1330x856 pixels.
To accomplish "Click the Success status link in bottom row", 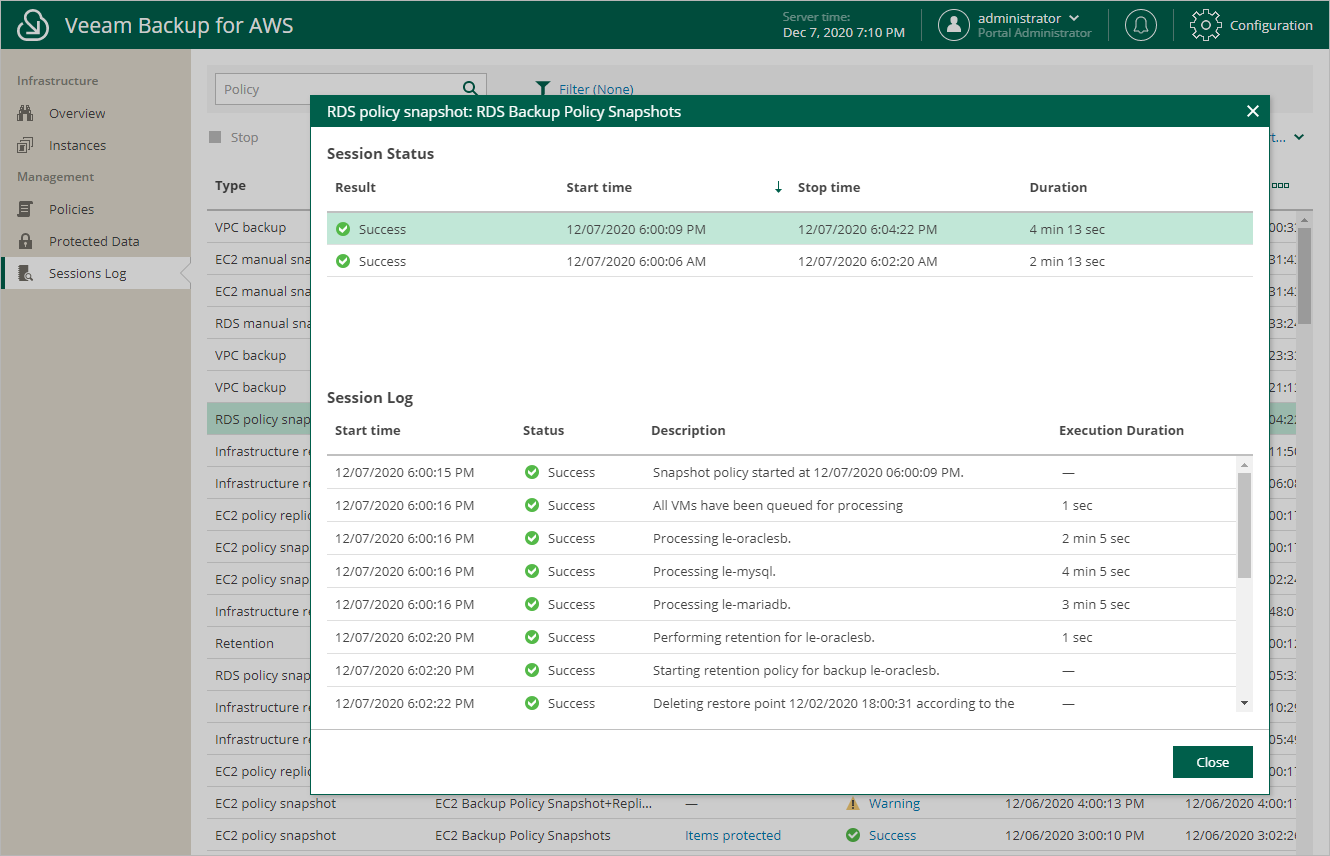I will pos(892,835).
